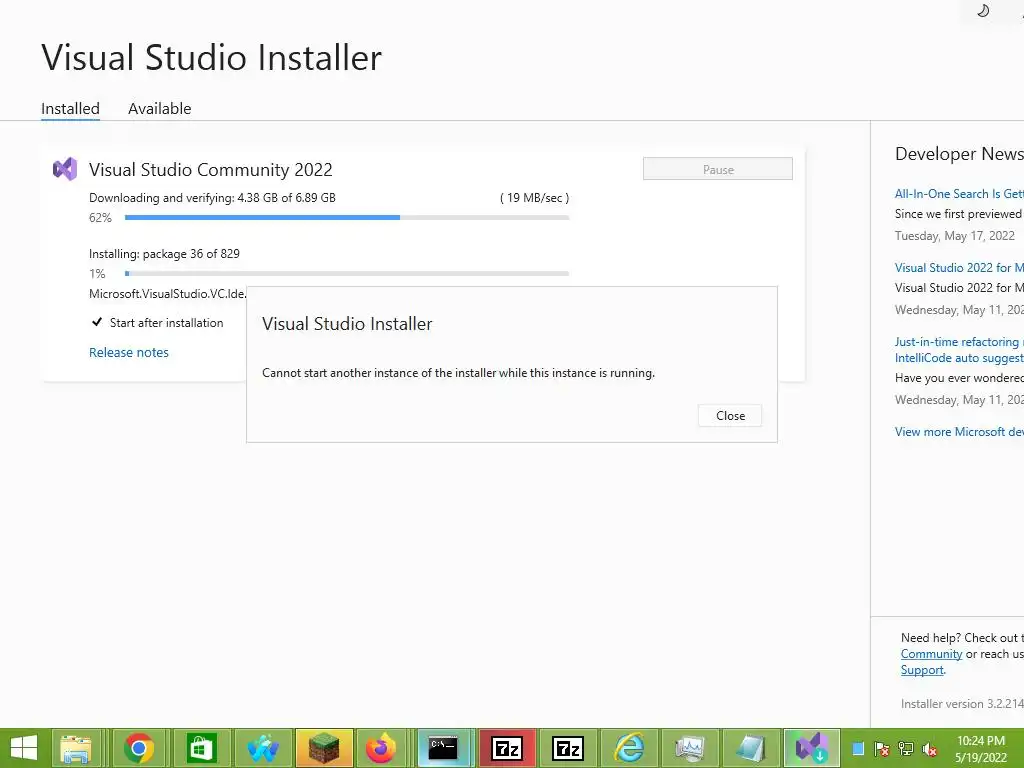Click the Have you ever wondered text
This screenshot has width=1024, height=768.
point(959,377)
